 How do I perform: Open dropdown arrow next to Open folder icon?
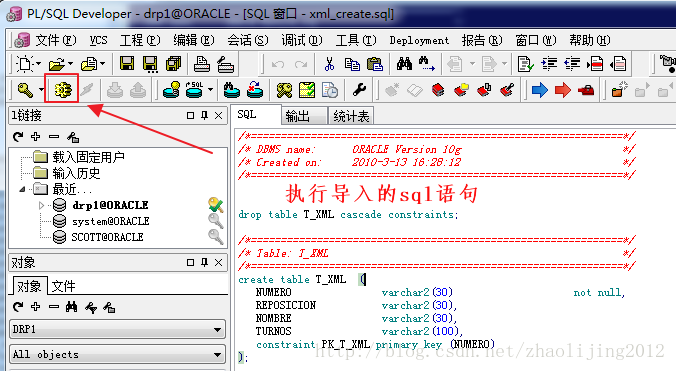point(70,64)
